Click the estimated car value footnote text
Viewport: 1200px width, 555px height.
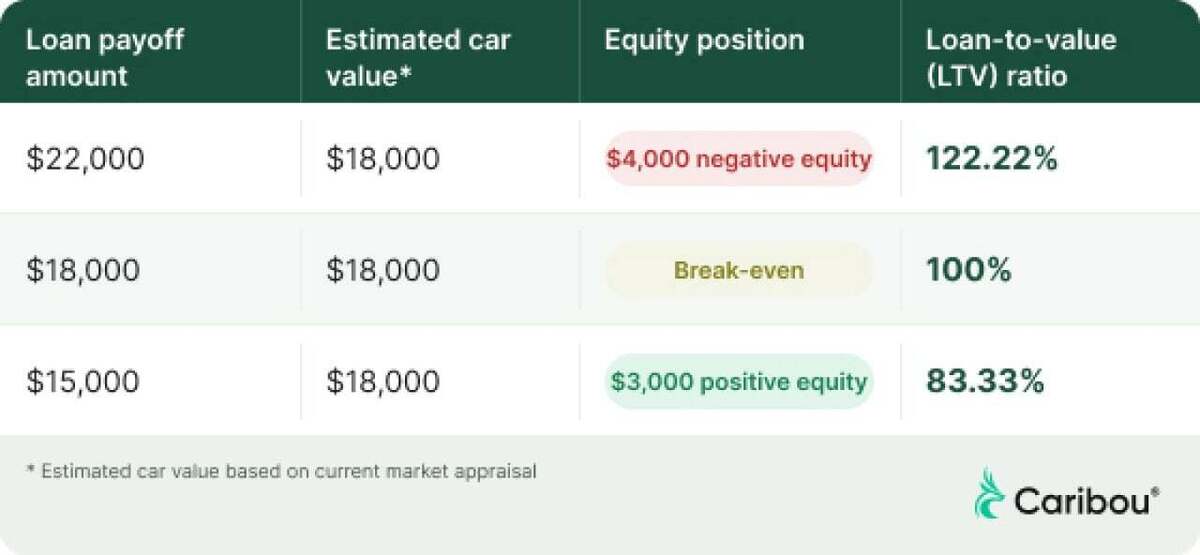281,471
